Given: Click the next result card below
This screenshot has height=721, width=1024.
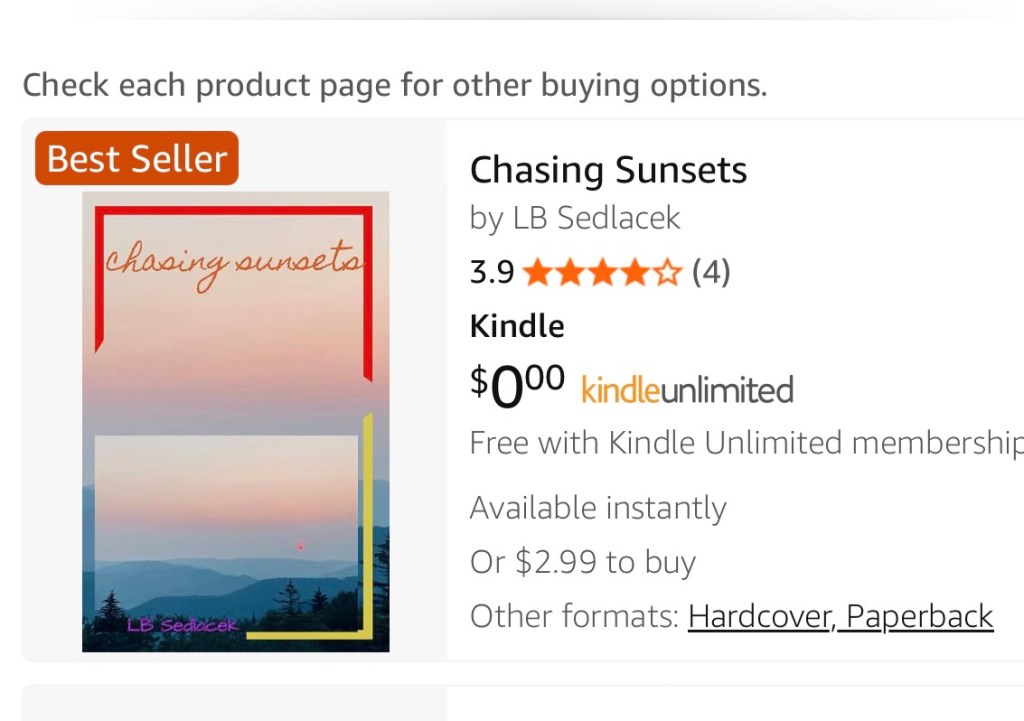Looking at the screenshot, I should pyautogui.click(x=520, y=703).
